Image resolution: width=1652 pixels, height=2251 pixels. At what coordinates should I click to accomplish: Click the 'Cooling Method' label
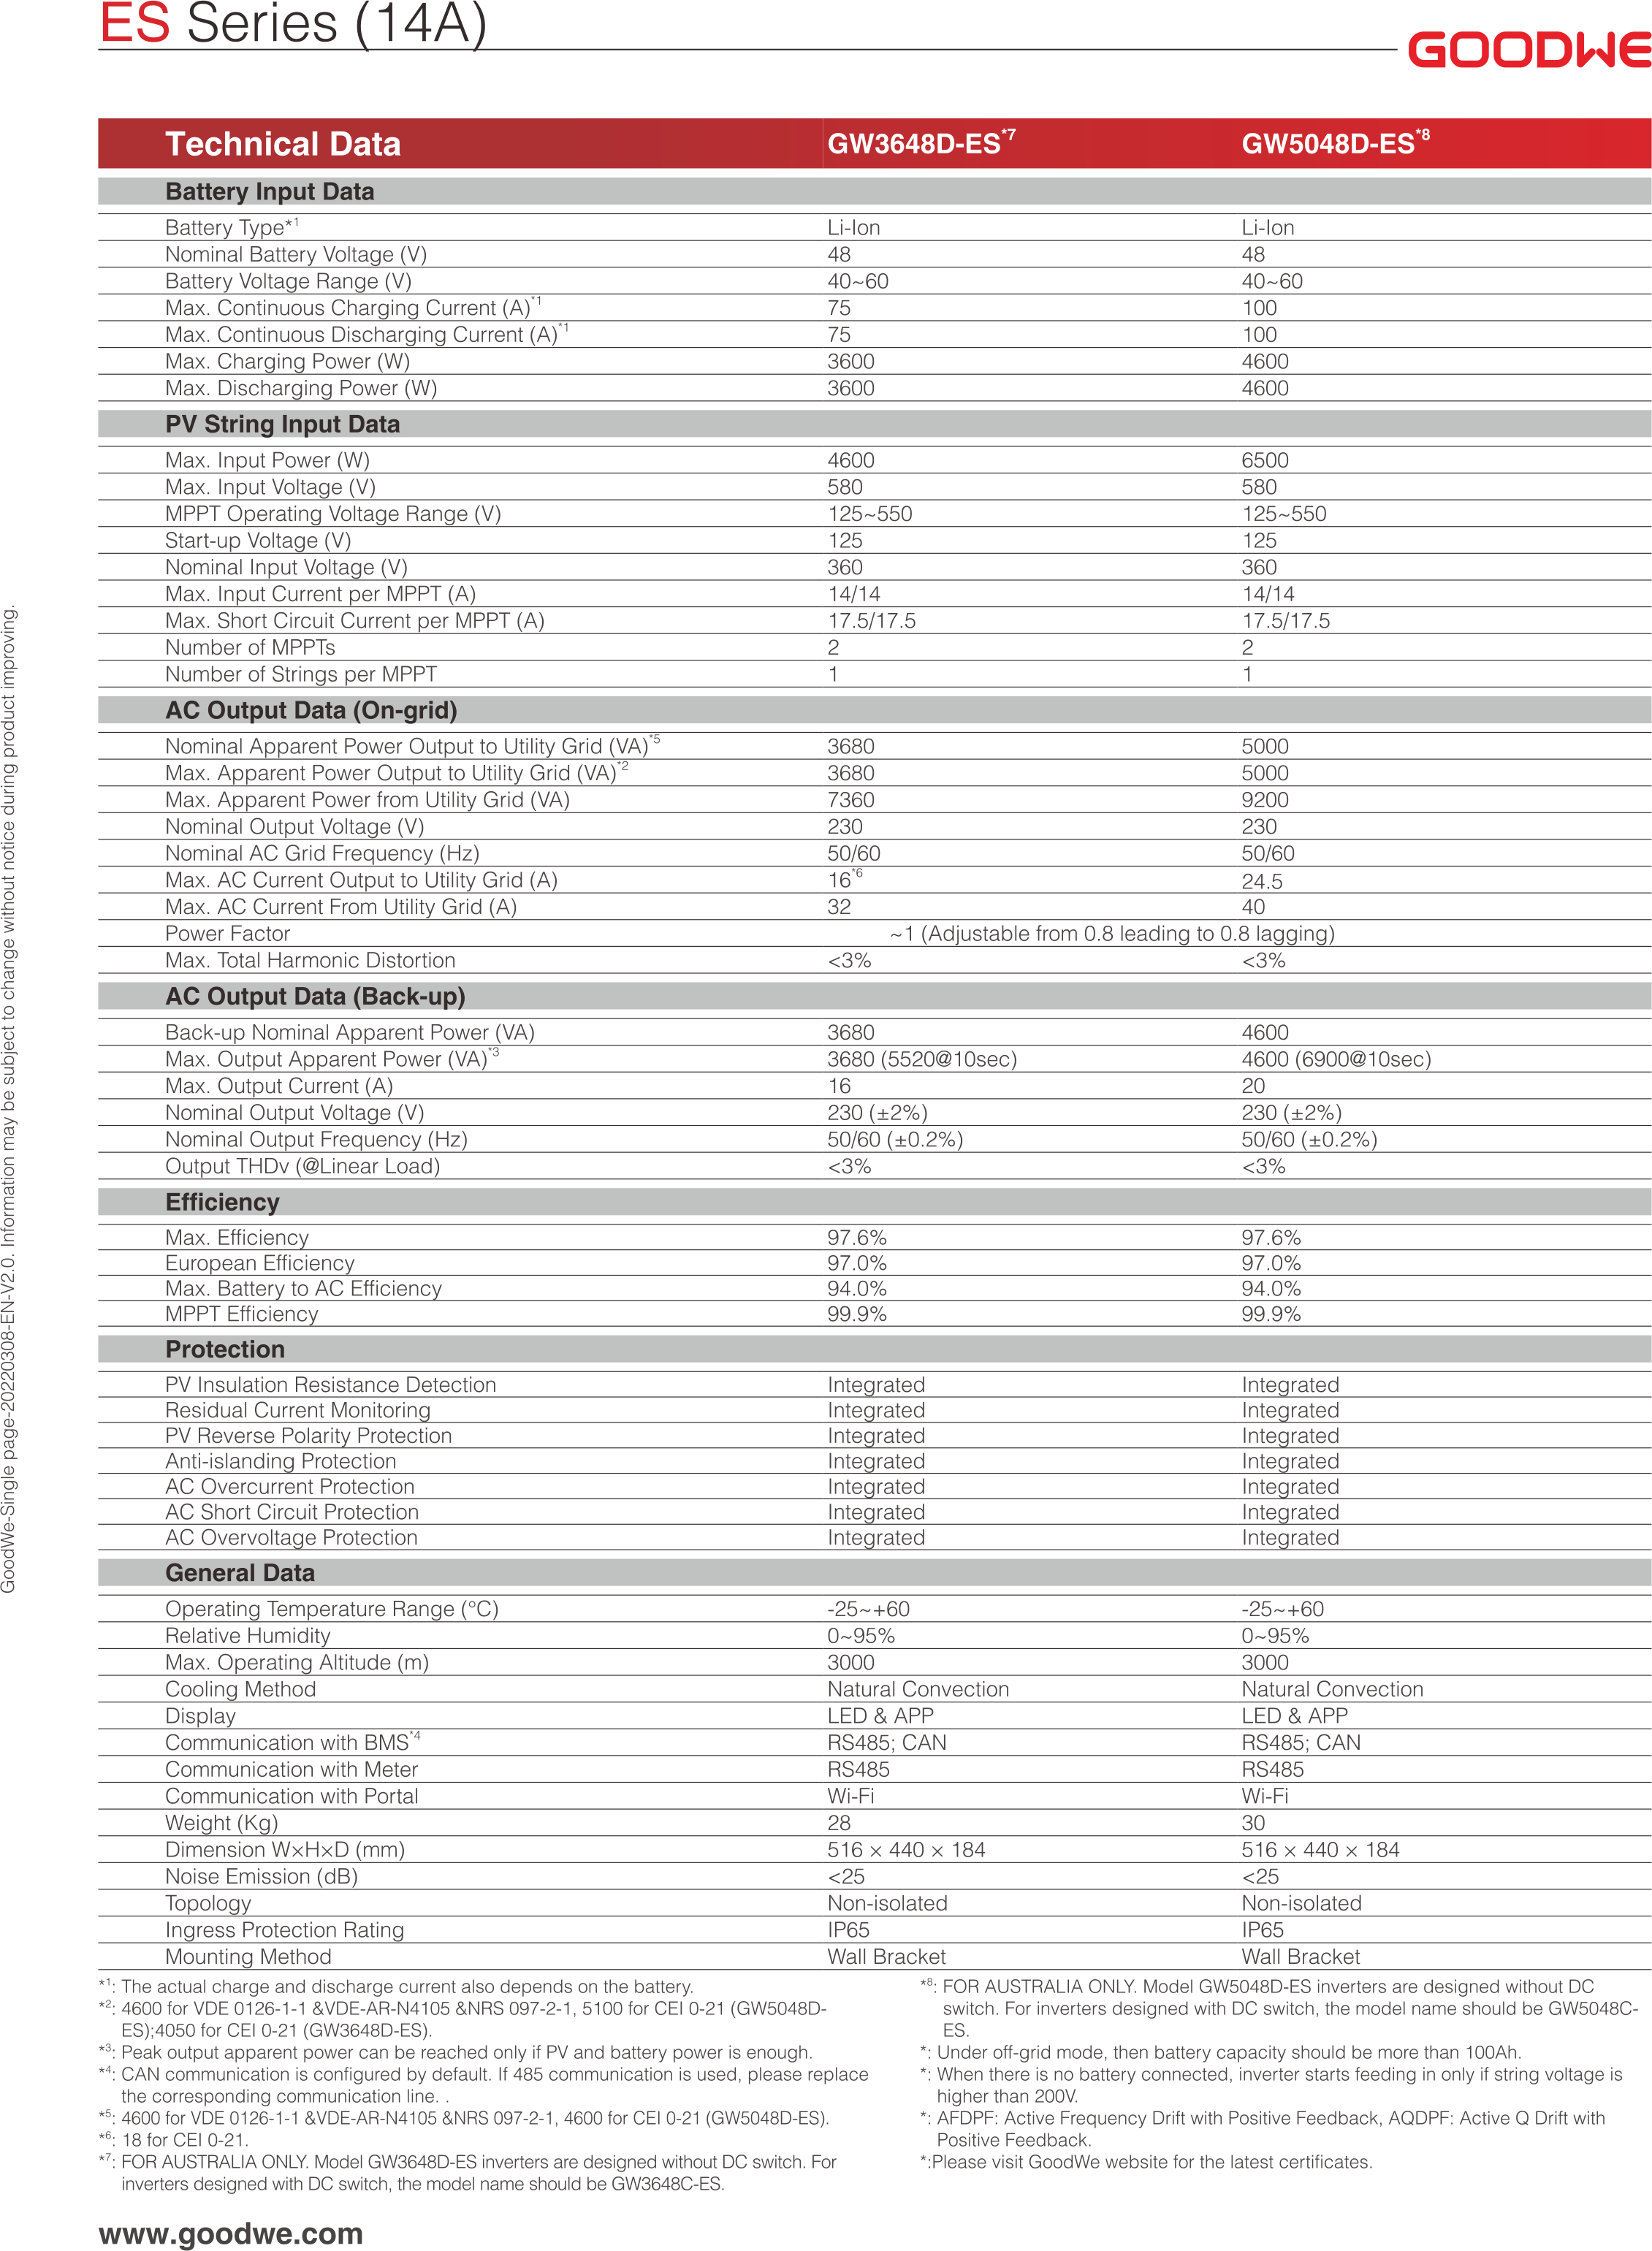[240, 1689]
